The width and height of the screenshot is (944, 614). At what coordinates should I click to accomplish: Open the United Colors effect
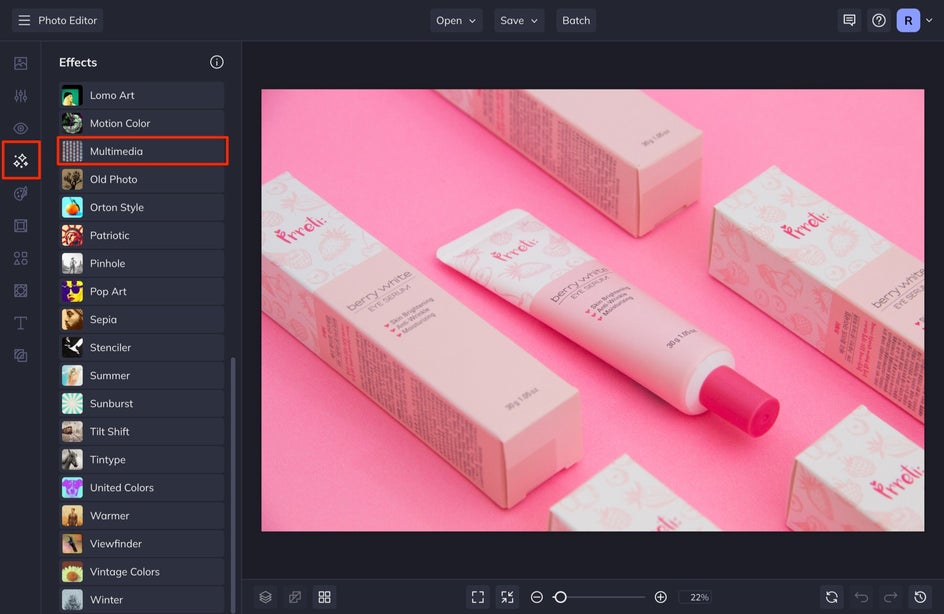click(x=142, y=488)
